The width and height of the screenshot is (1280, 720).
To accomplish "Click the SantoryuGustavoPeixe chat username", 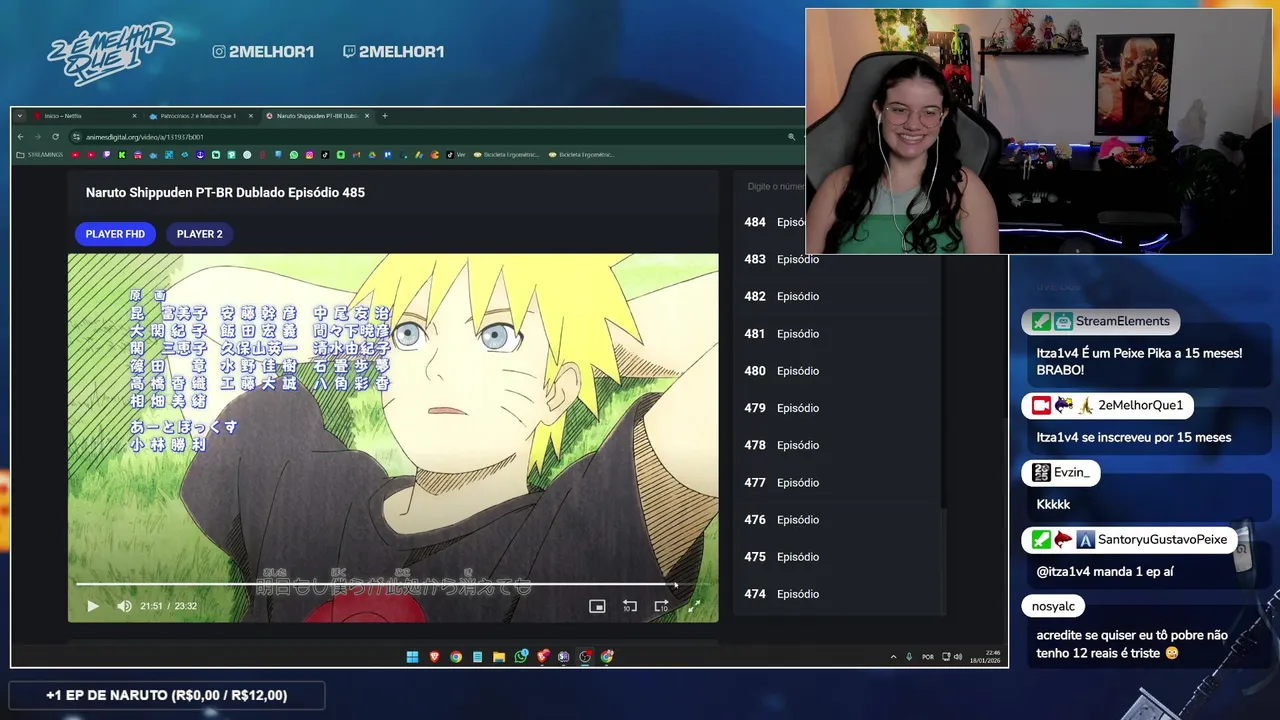I will point(1162,539).
